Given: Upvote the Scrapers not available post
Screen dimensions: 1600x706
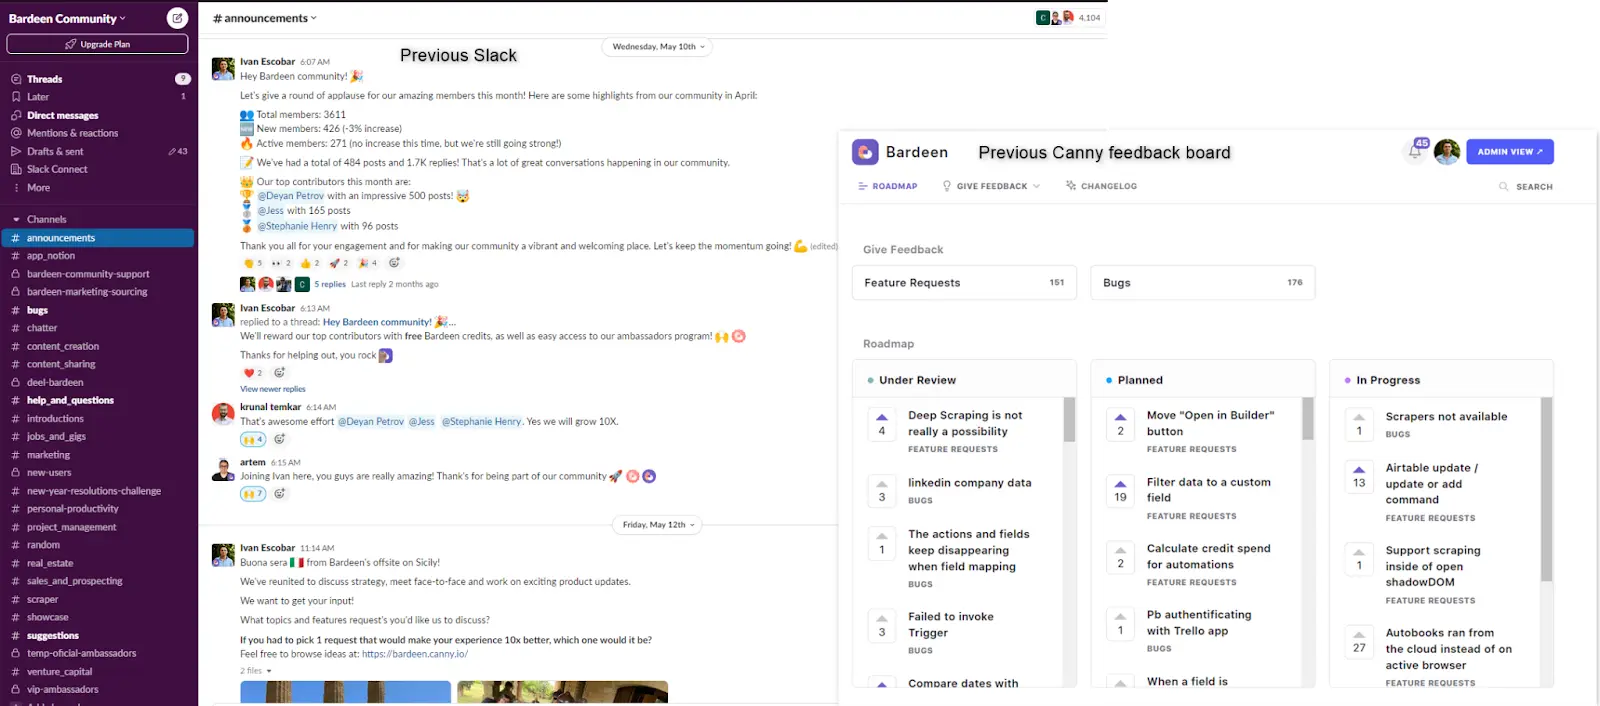Looking at the screenshot, I should tap(1359, 425).
